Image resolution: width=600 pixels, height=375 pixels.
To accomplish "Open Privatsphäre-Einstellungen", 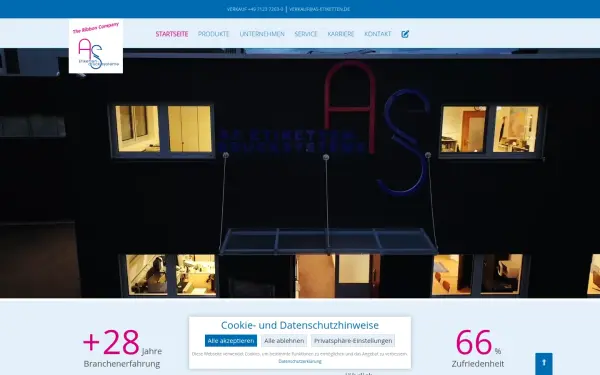I will [353, 341].
